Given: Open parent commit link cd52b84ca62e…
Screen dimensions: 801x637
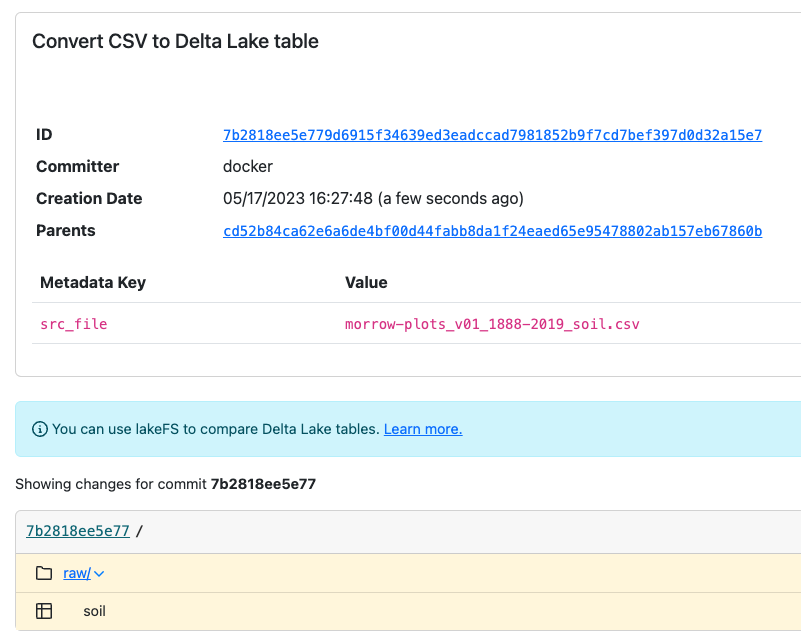Looking at the screenshot, I should 492,231.
